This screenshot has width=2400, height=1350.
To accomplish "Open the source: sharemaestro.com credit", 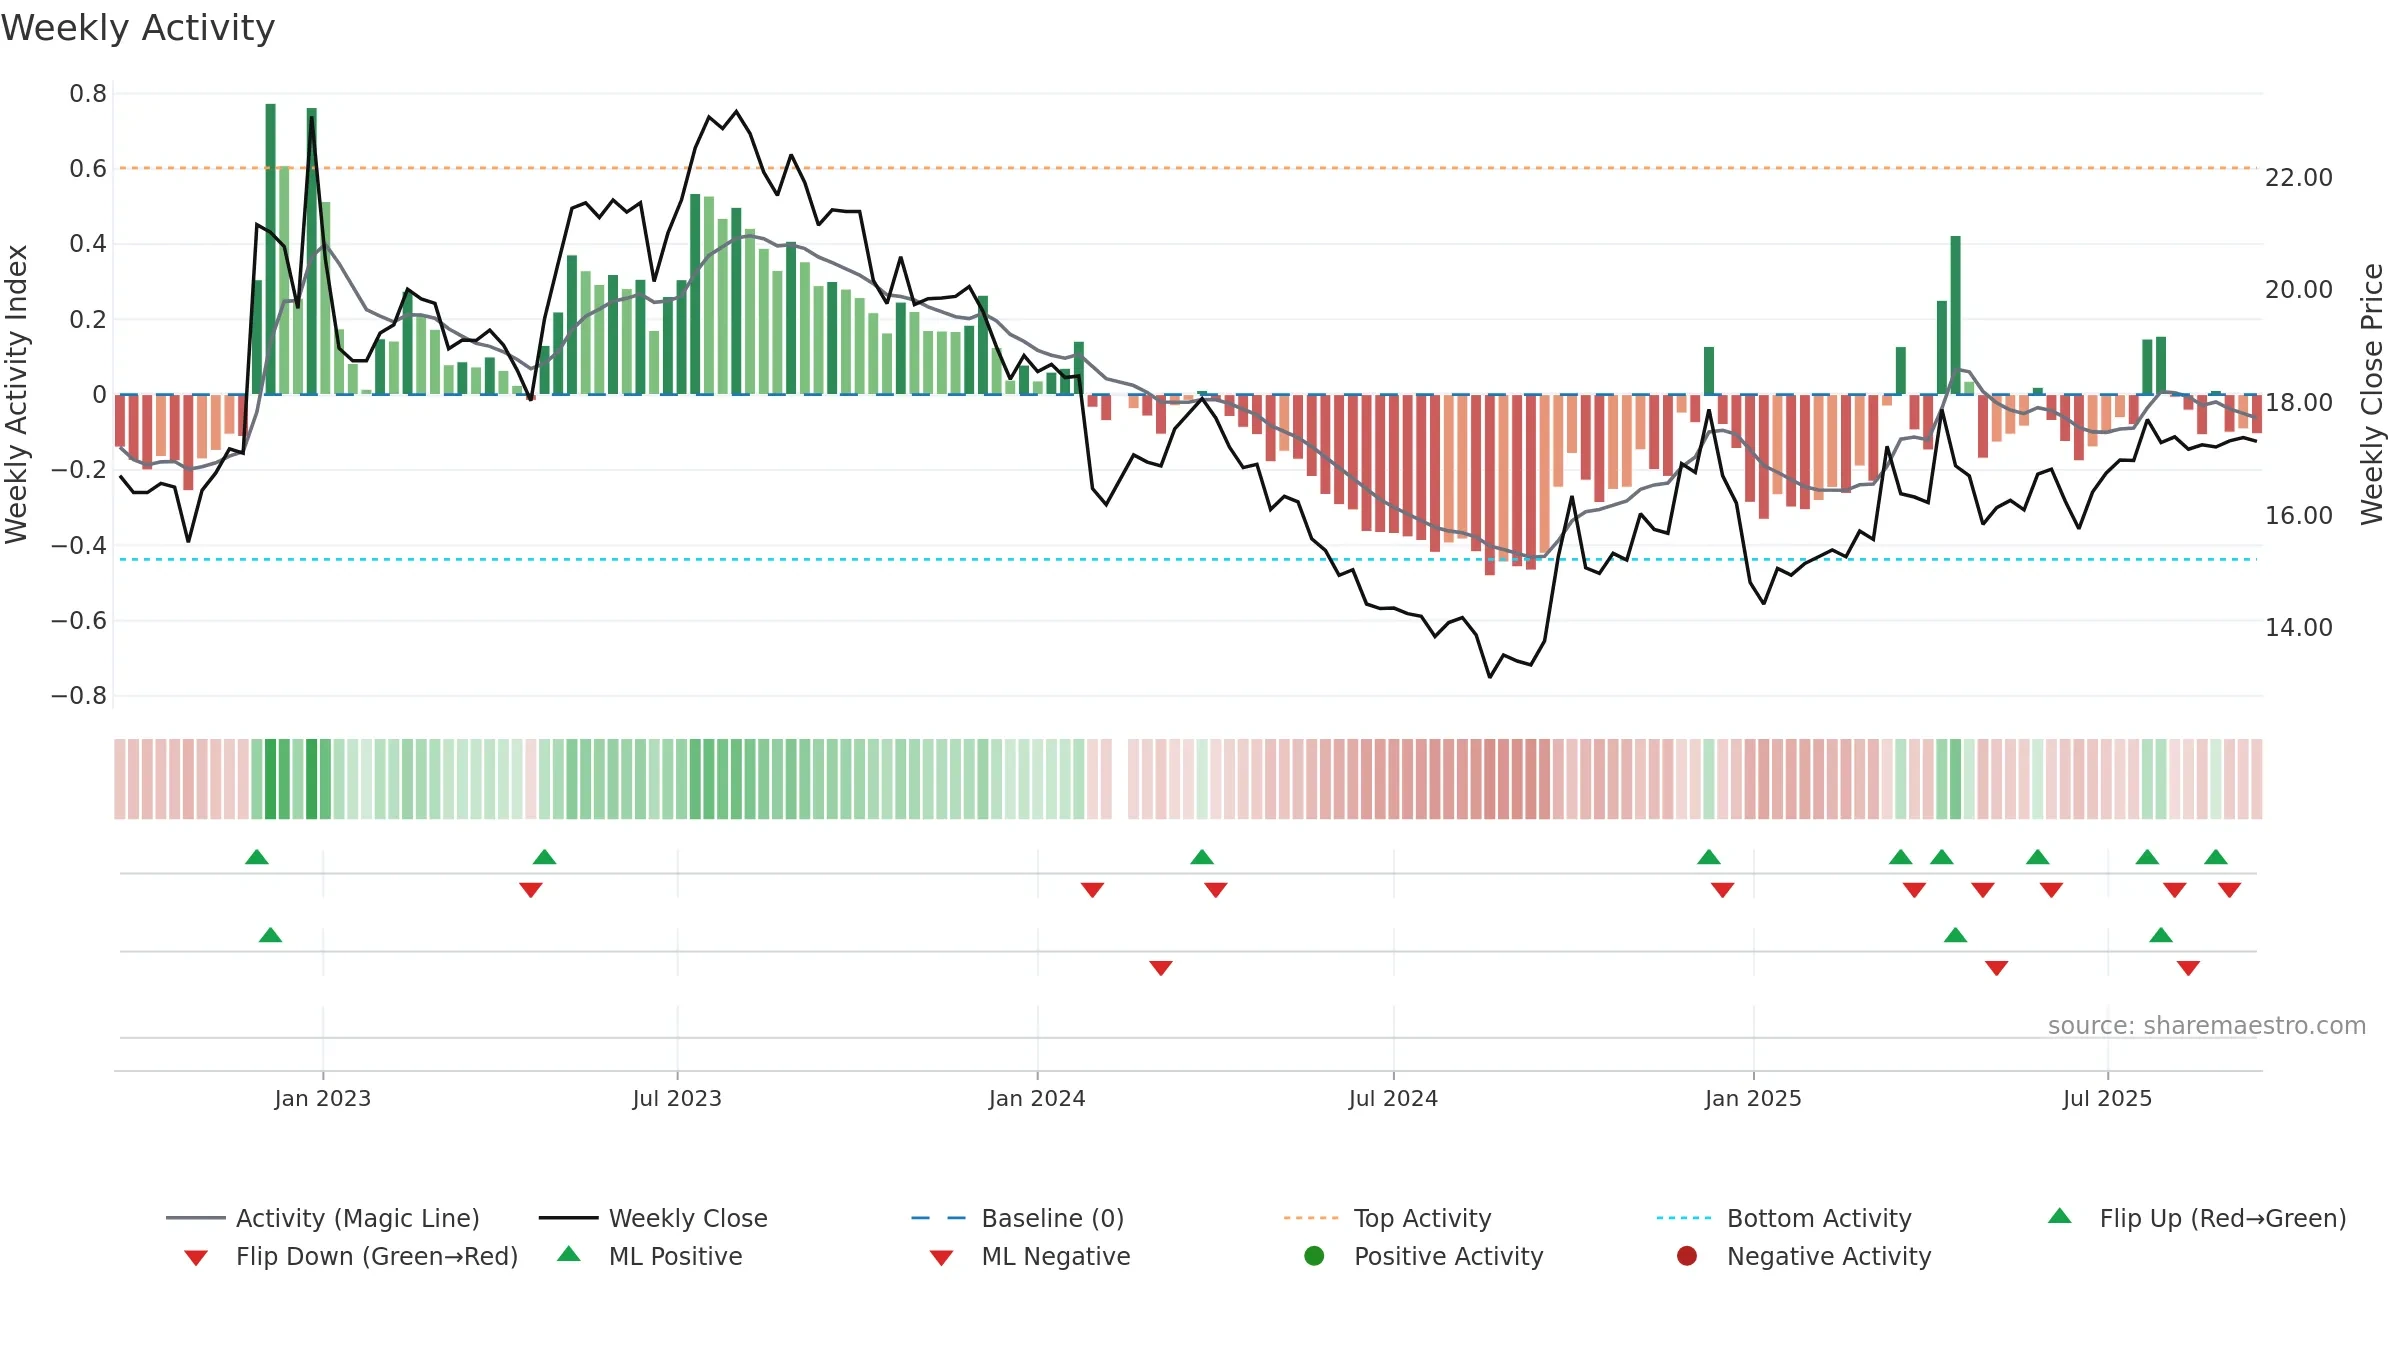I will tap(2207, 1026).
